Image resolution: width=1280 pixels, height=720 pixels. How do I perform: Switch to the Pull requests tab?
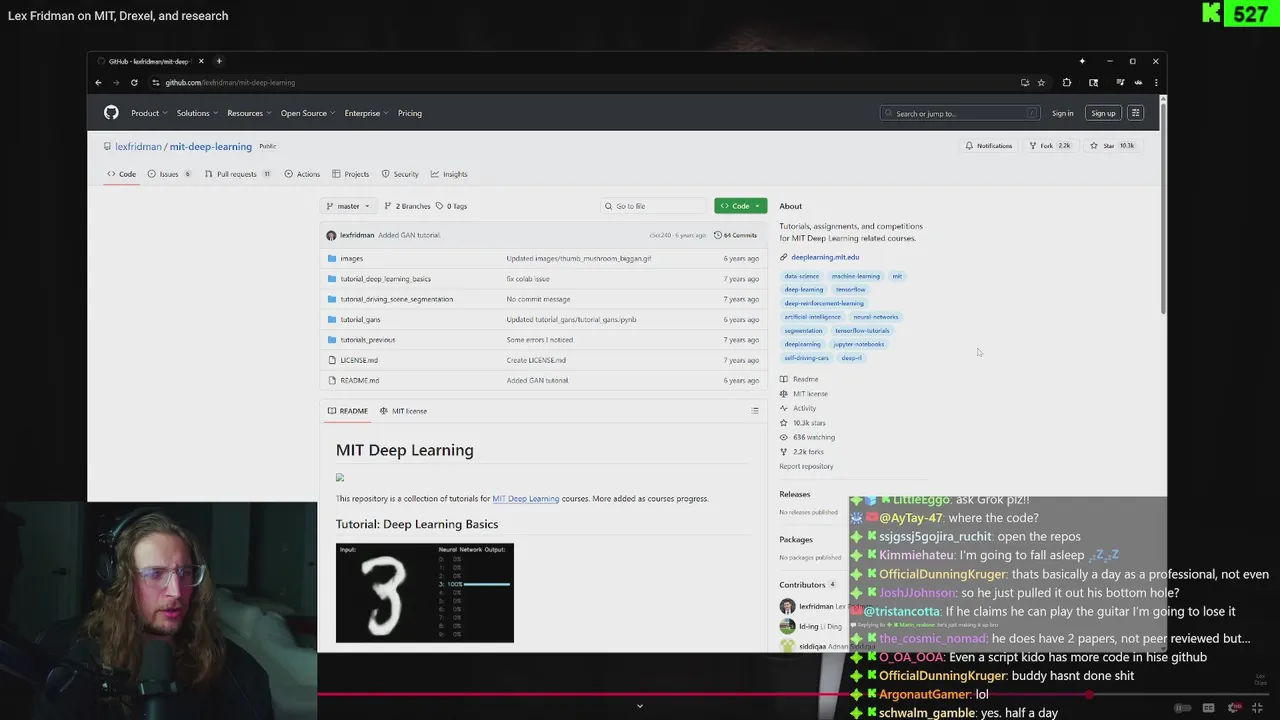click(237, 174)
